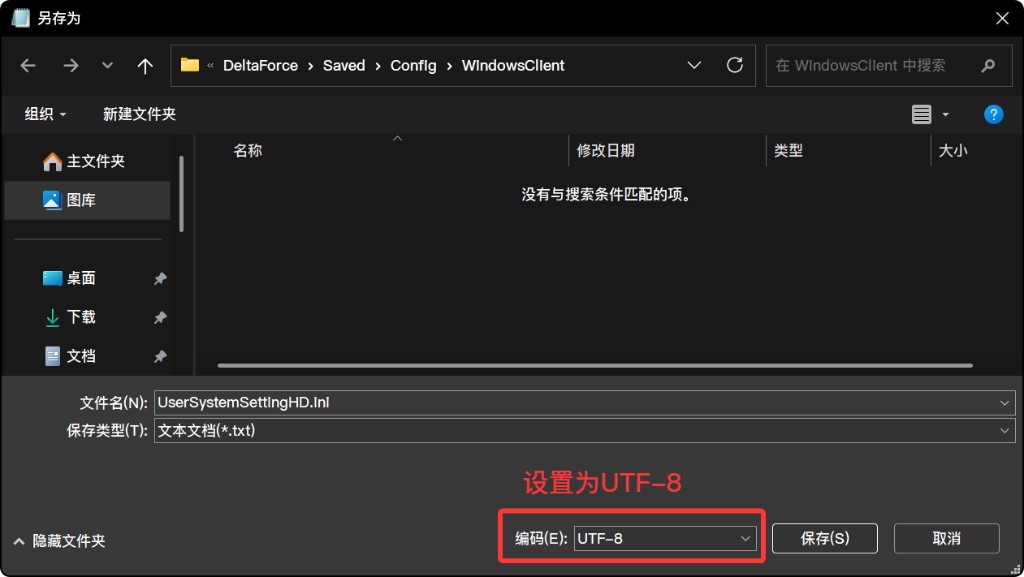Click the back navigation arrow
Image resolution: width=1024 pixels, height=577 pixels.
click(29, 65)
